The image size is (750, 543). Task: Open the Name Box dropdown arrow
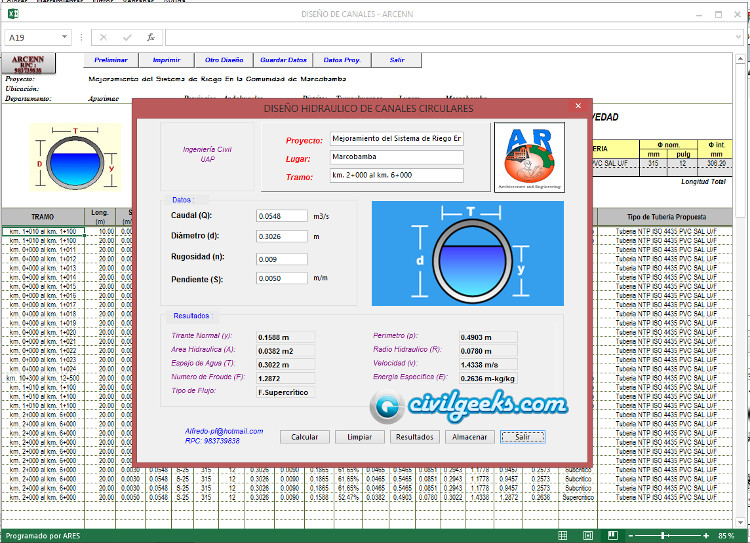[63, 37]
